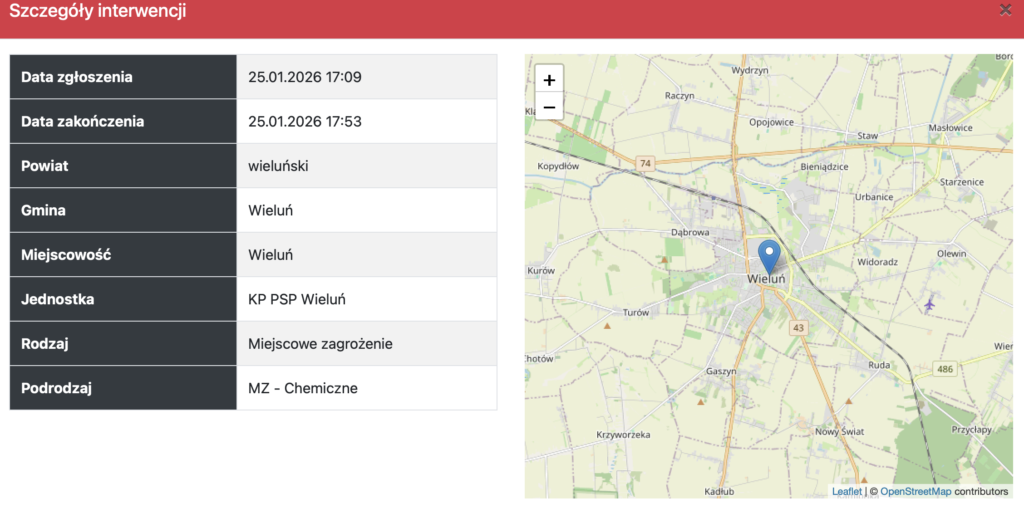Select the MZ - Chemiczne subtype cell
The width and height of the screenshot is (1024, 508).
(303, 388)
